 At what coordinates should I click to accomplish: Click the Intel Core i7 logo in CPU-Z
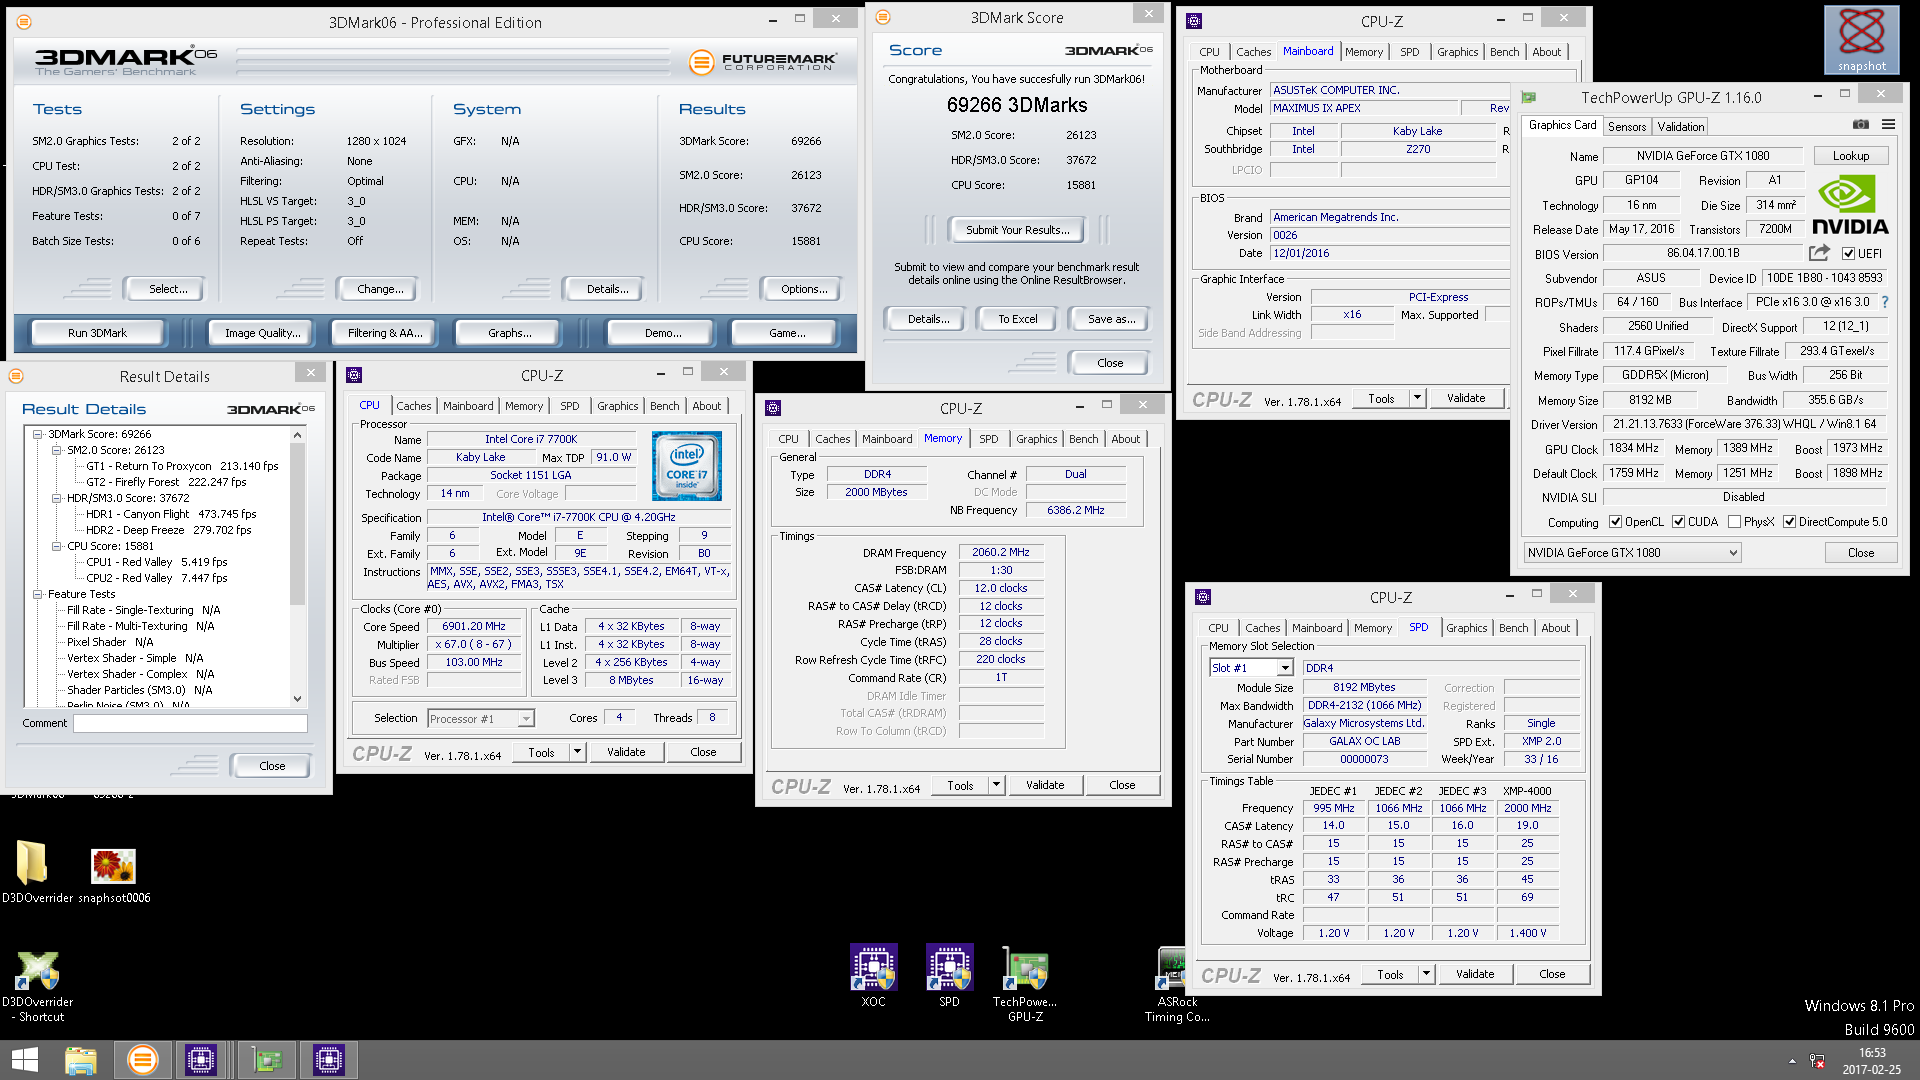[x=686, y=466]
